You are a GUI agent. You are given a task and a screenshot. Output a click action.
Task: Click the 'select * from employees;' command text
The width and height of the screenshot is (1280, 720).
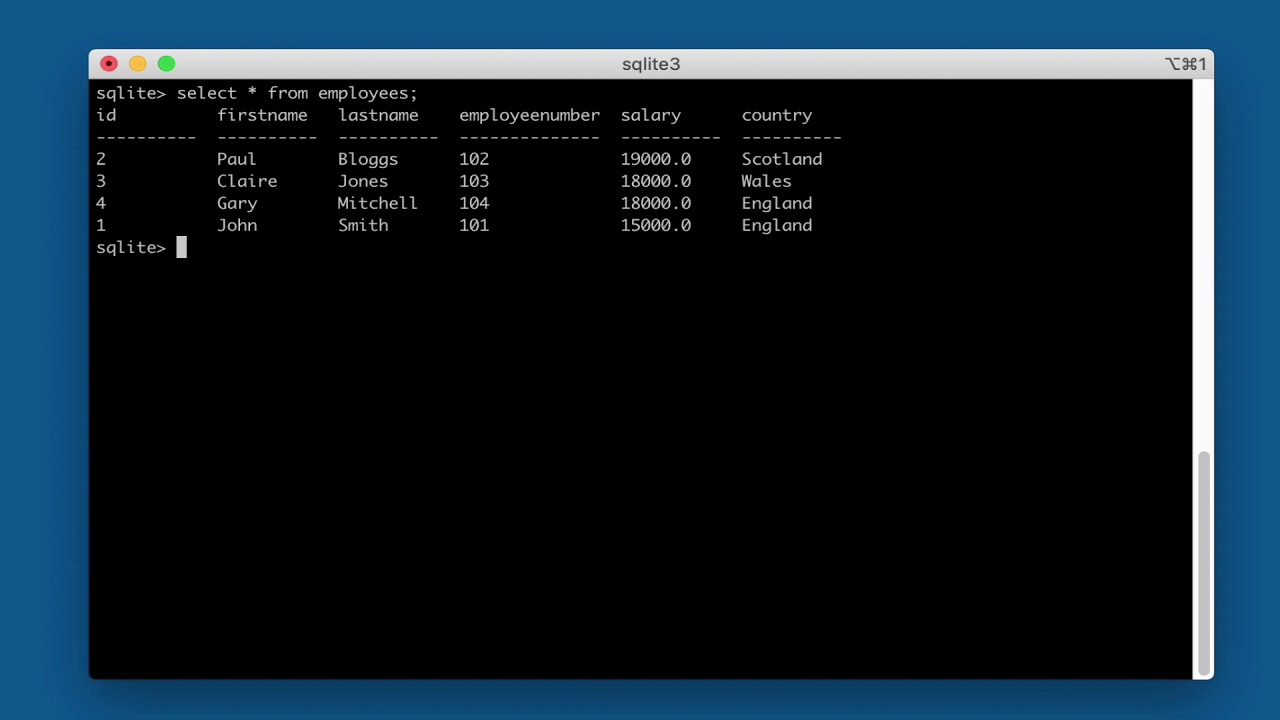[297, 93]
